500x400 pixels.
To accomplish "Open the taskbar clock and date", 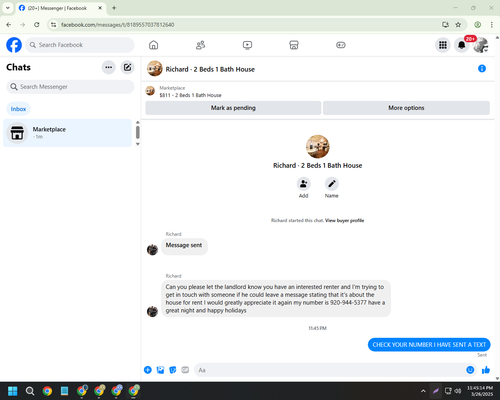I will 480,391.
